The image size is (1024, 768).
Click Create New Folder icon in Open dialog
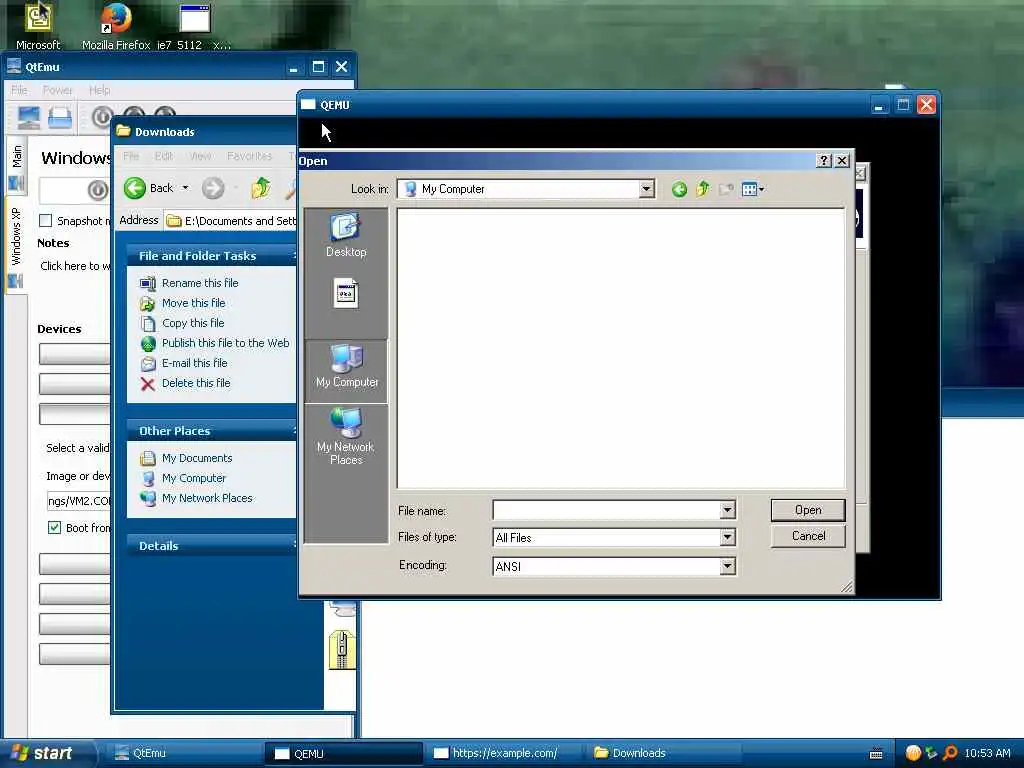coord(726,189)
